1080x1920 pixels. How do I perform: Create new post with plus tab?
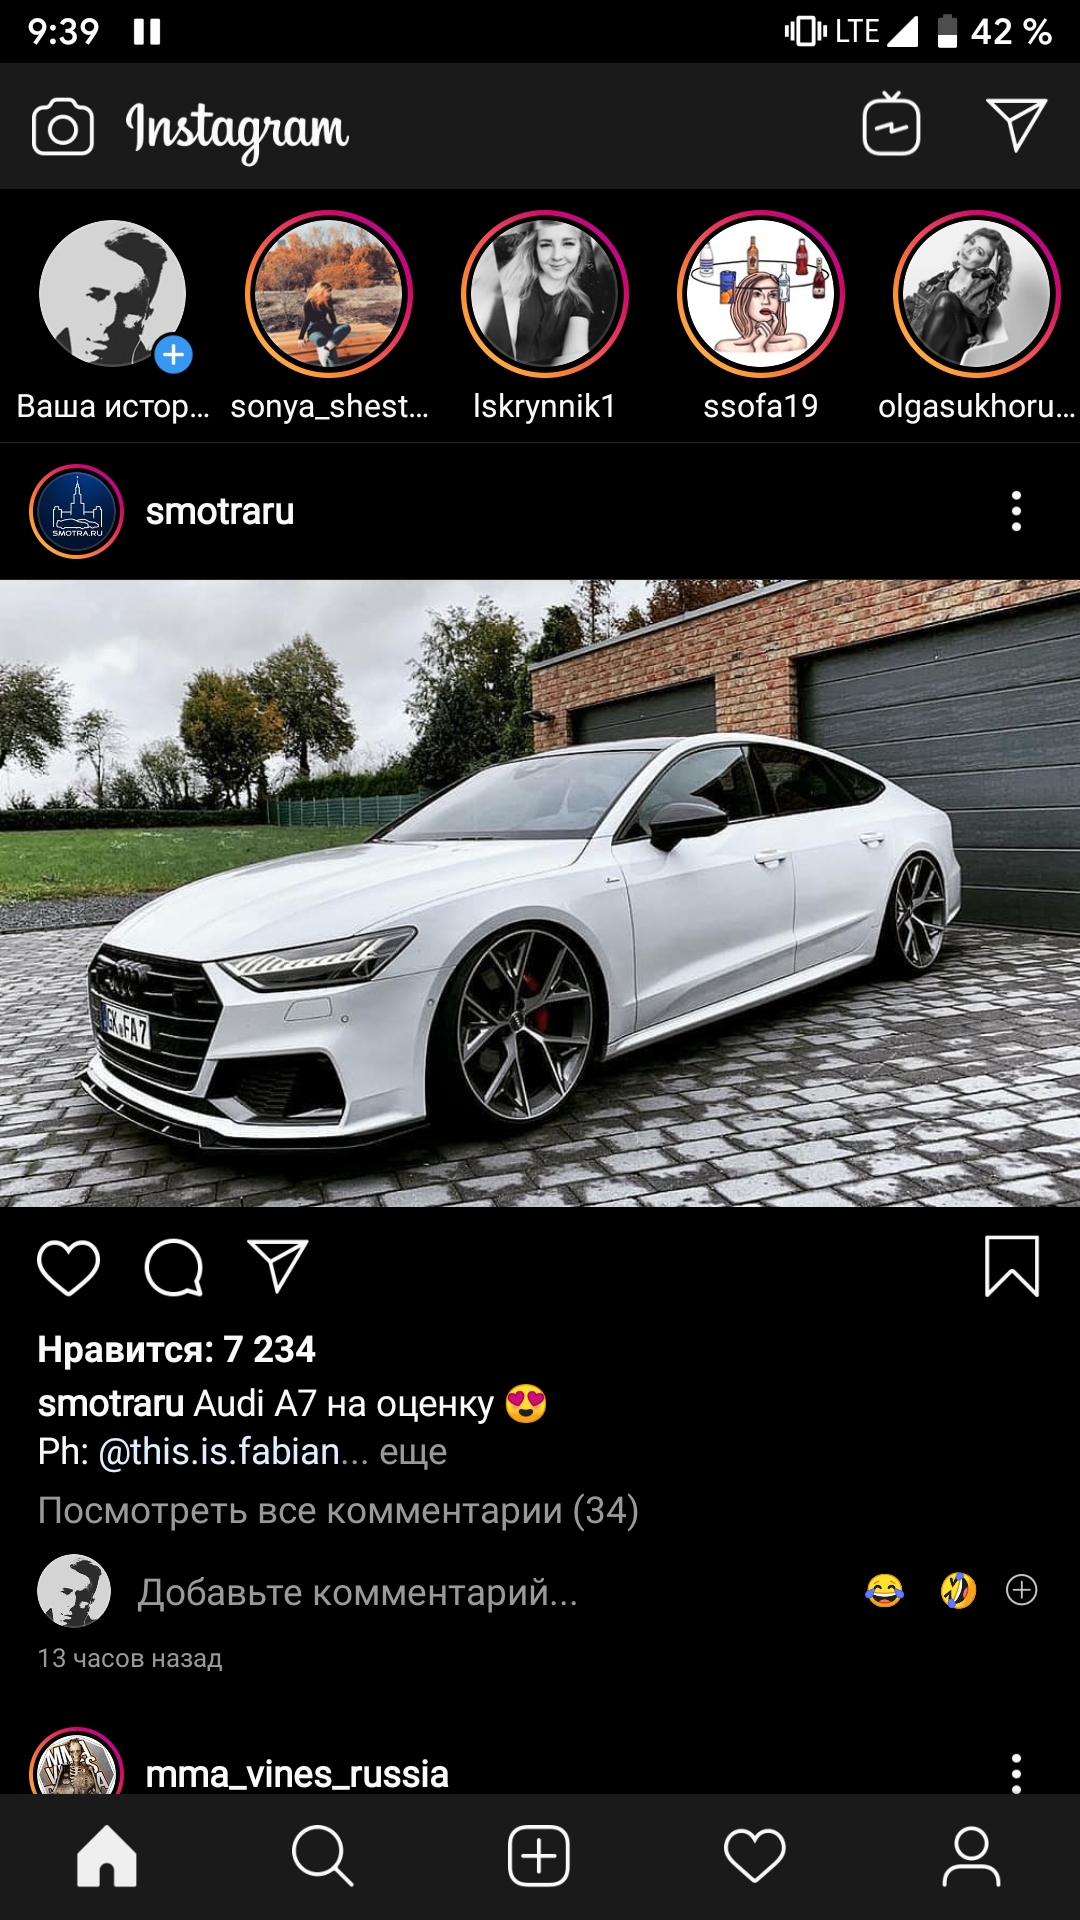coord(539,1856)
